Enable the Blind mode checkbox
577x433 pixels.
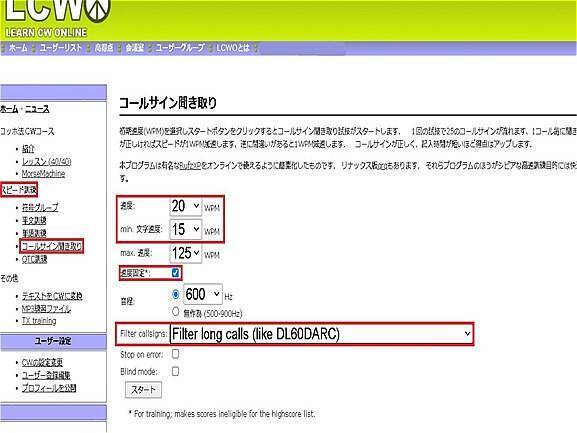[176, 371]
